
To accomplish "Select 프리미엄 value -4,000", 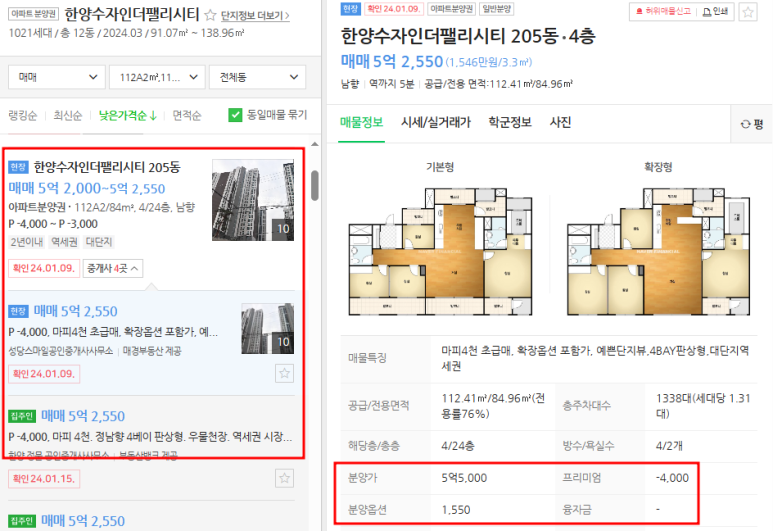I will [x=672, y=478].
